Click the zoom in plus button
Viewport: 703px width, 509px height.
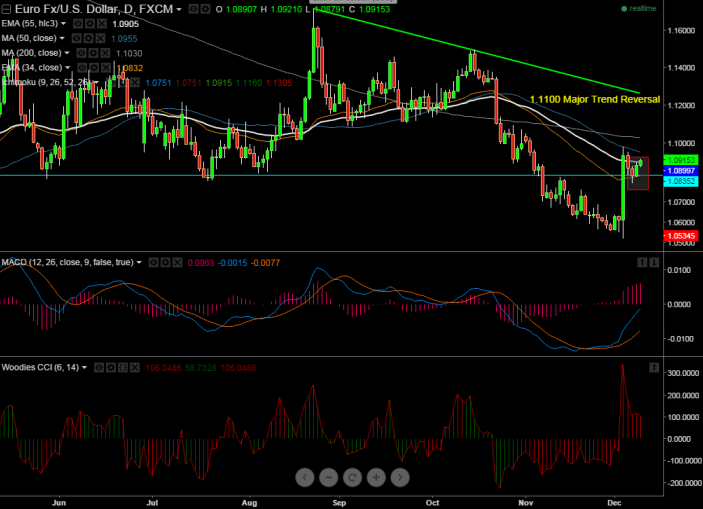click(376, 477)
